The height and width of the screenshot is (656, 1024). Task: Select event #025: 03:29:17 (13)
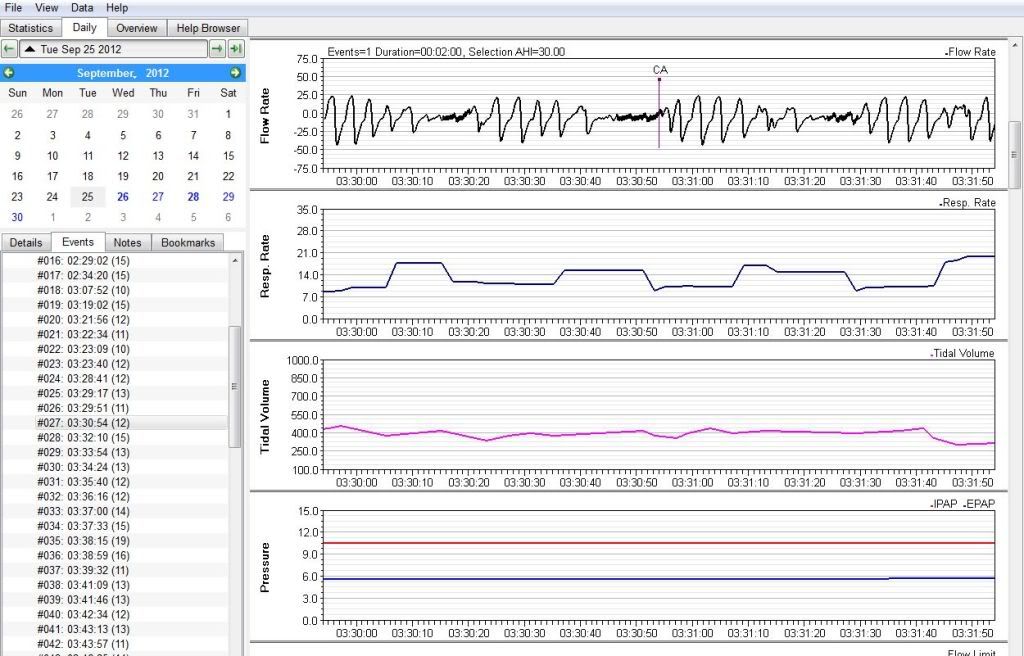pyautogui.click(x=84, y=393)
